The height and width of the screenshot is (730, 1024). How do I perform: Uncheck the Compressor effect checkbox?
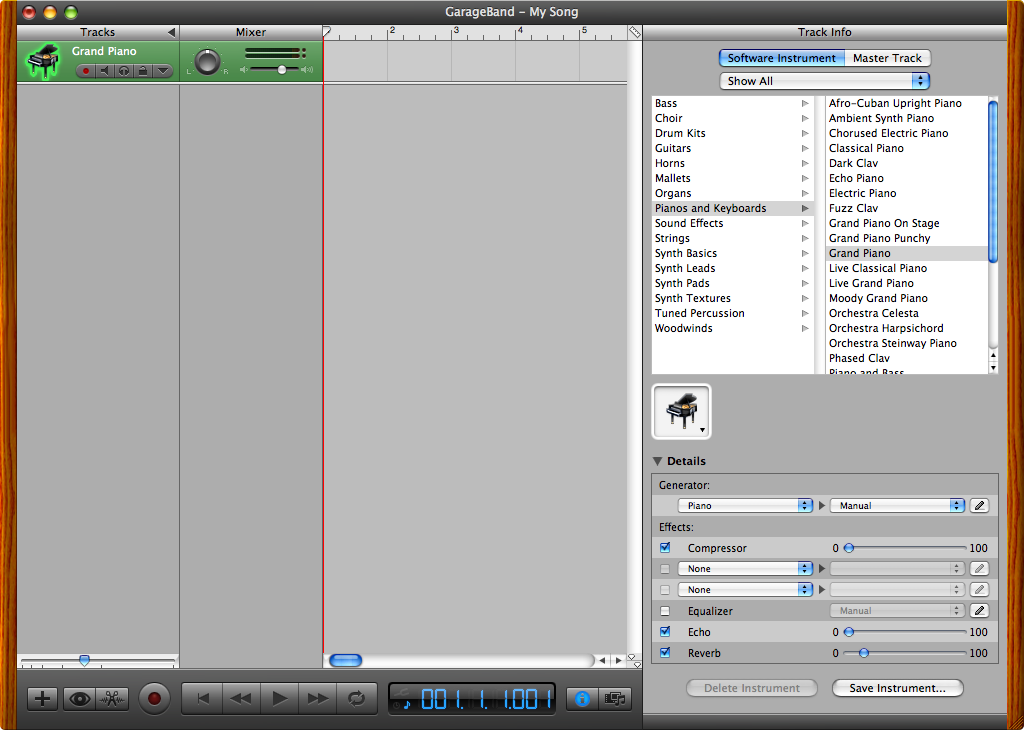coord(665,548)
